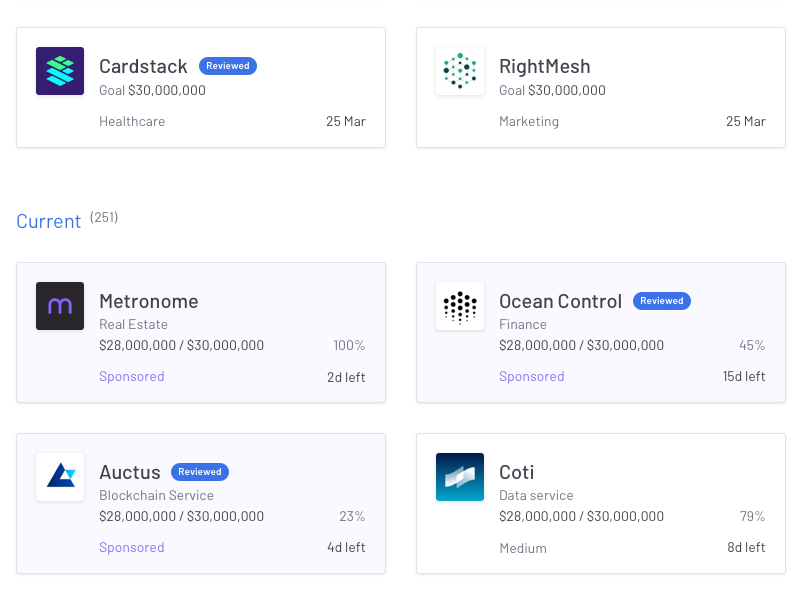This screenshot has height=600, width=800.
Task: Click the RightMesh dotted logo icon
Action: pyautogui.click(x=460, y=71)
